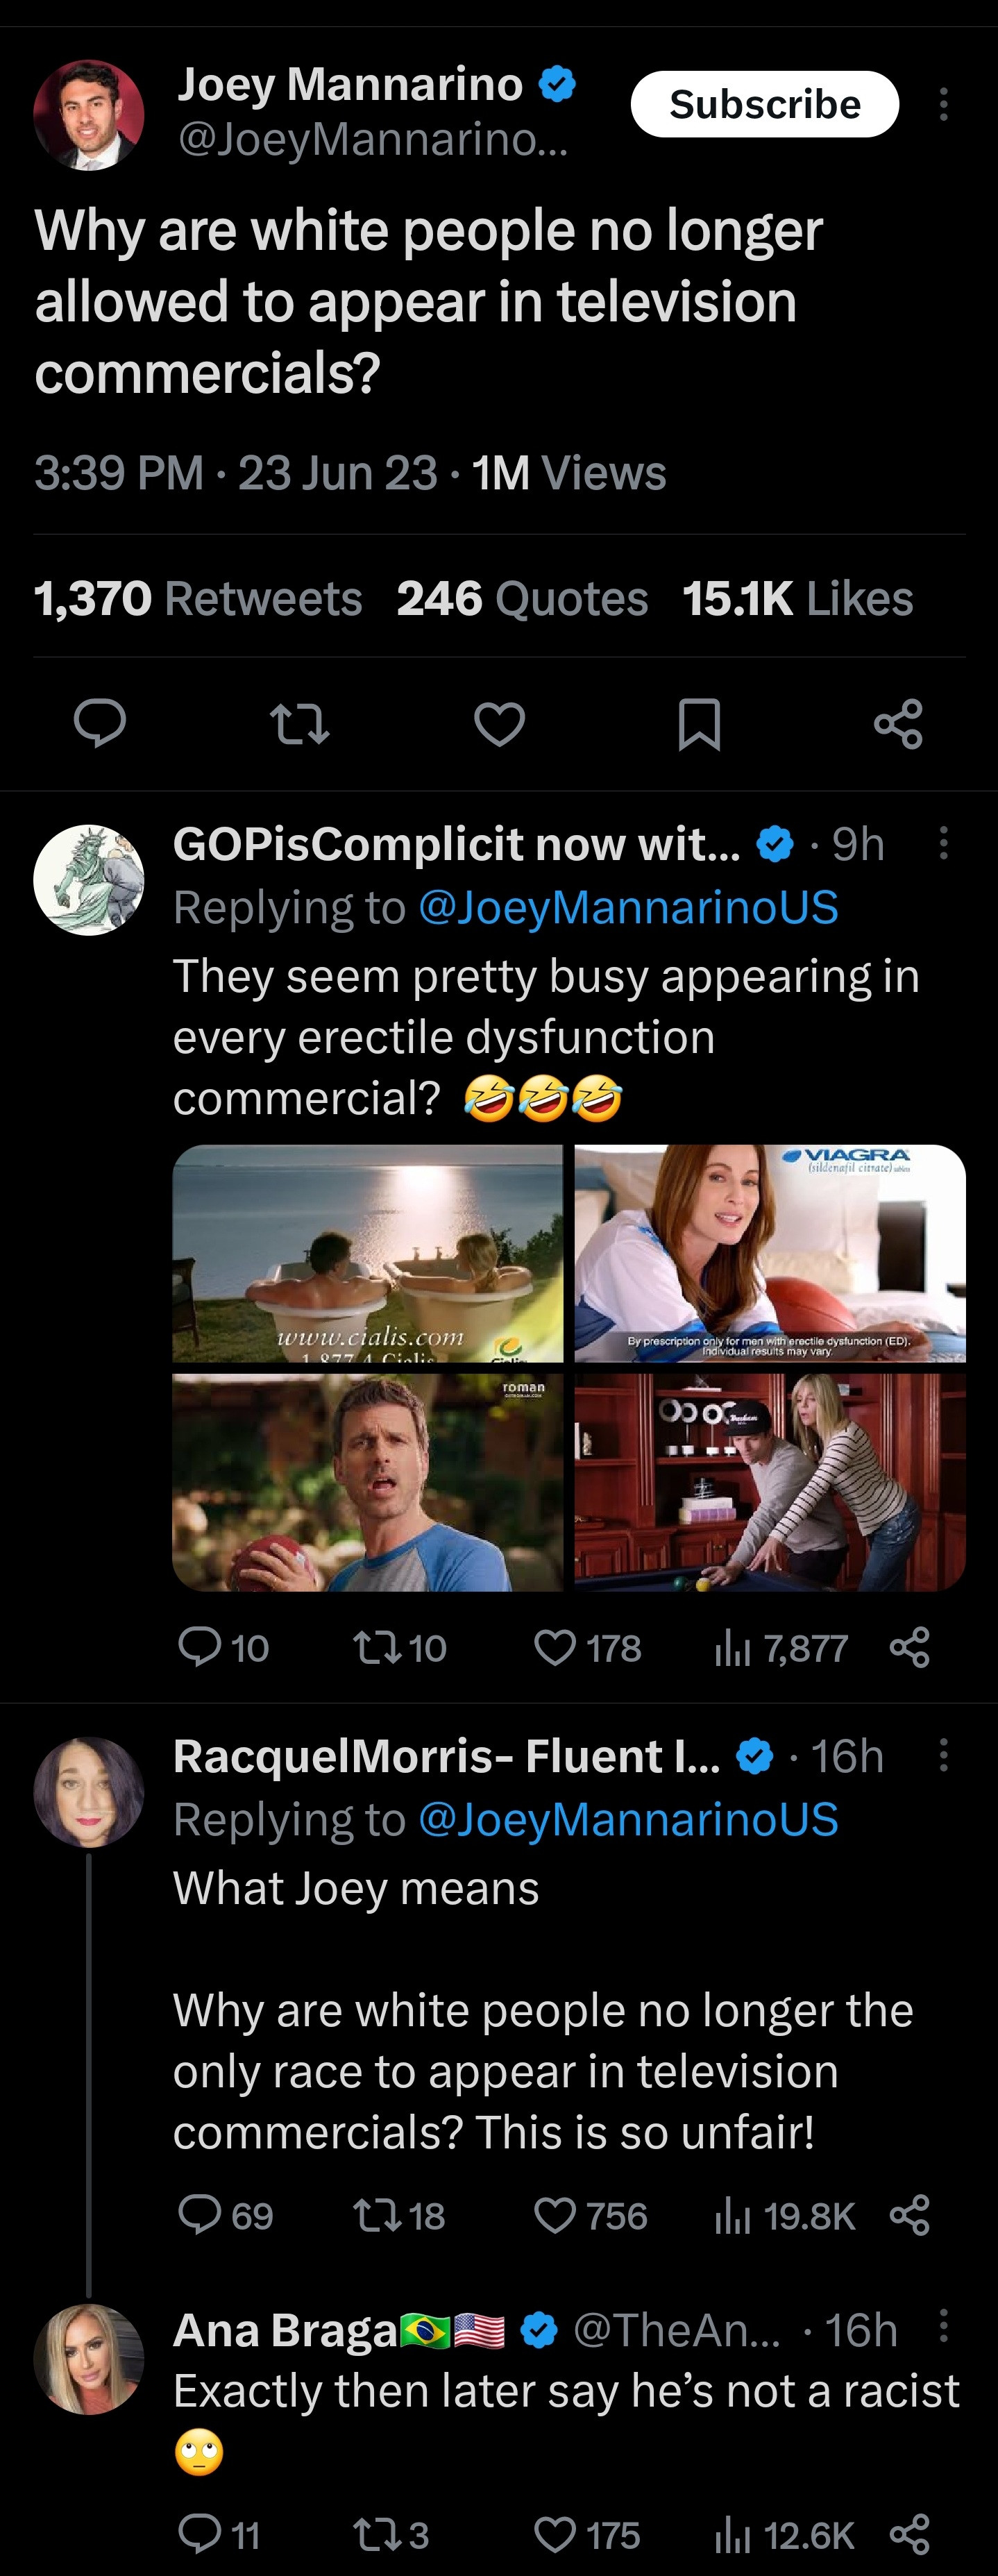998x2576 pixels.
Task: Open more options on RacquelMorris's reply
Action: 943,1755
